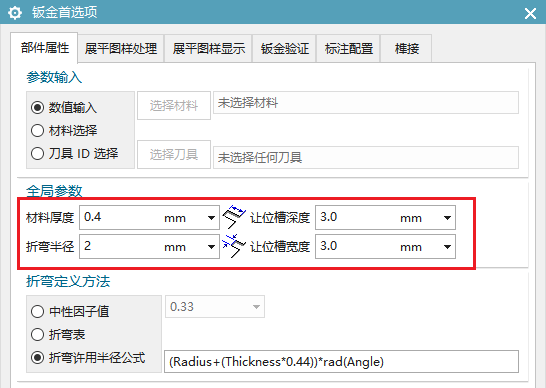Open the 让位槽深度 dropdown arrow
Viewport: 546px width, 388px height.
(447, 218)
